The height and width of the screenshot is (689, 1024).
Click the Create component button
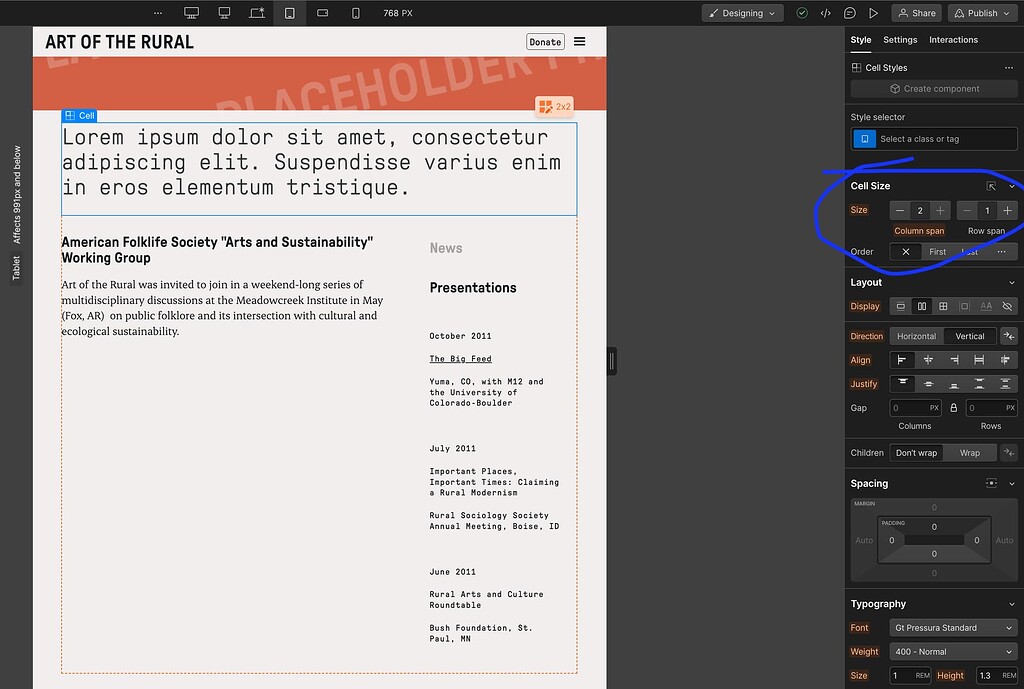point(933,88)
